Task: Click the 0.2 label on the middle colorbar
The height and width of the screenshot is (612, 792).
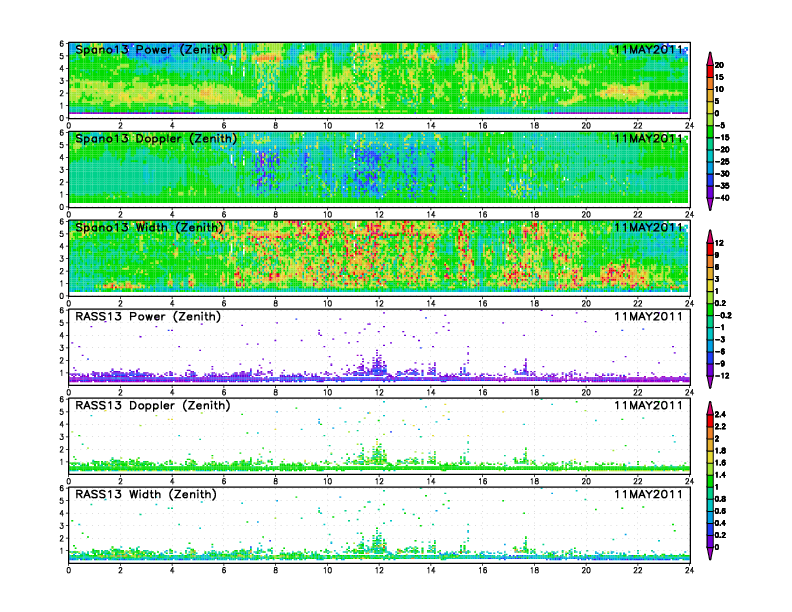Action: tap(721, 303)
